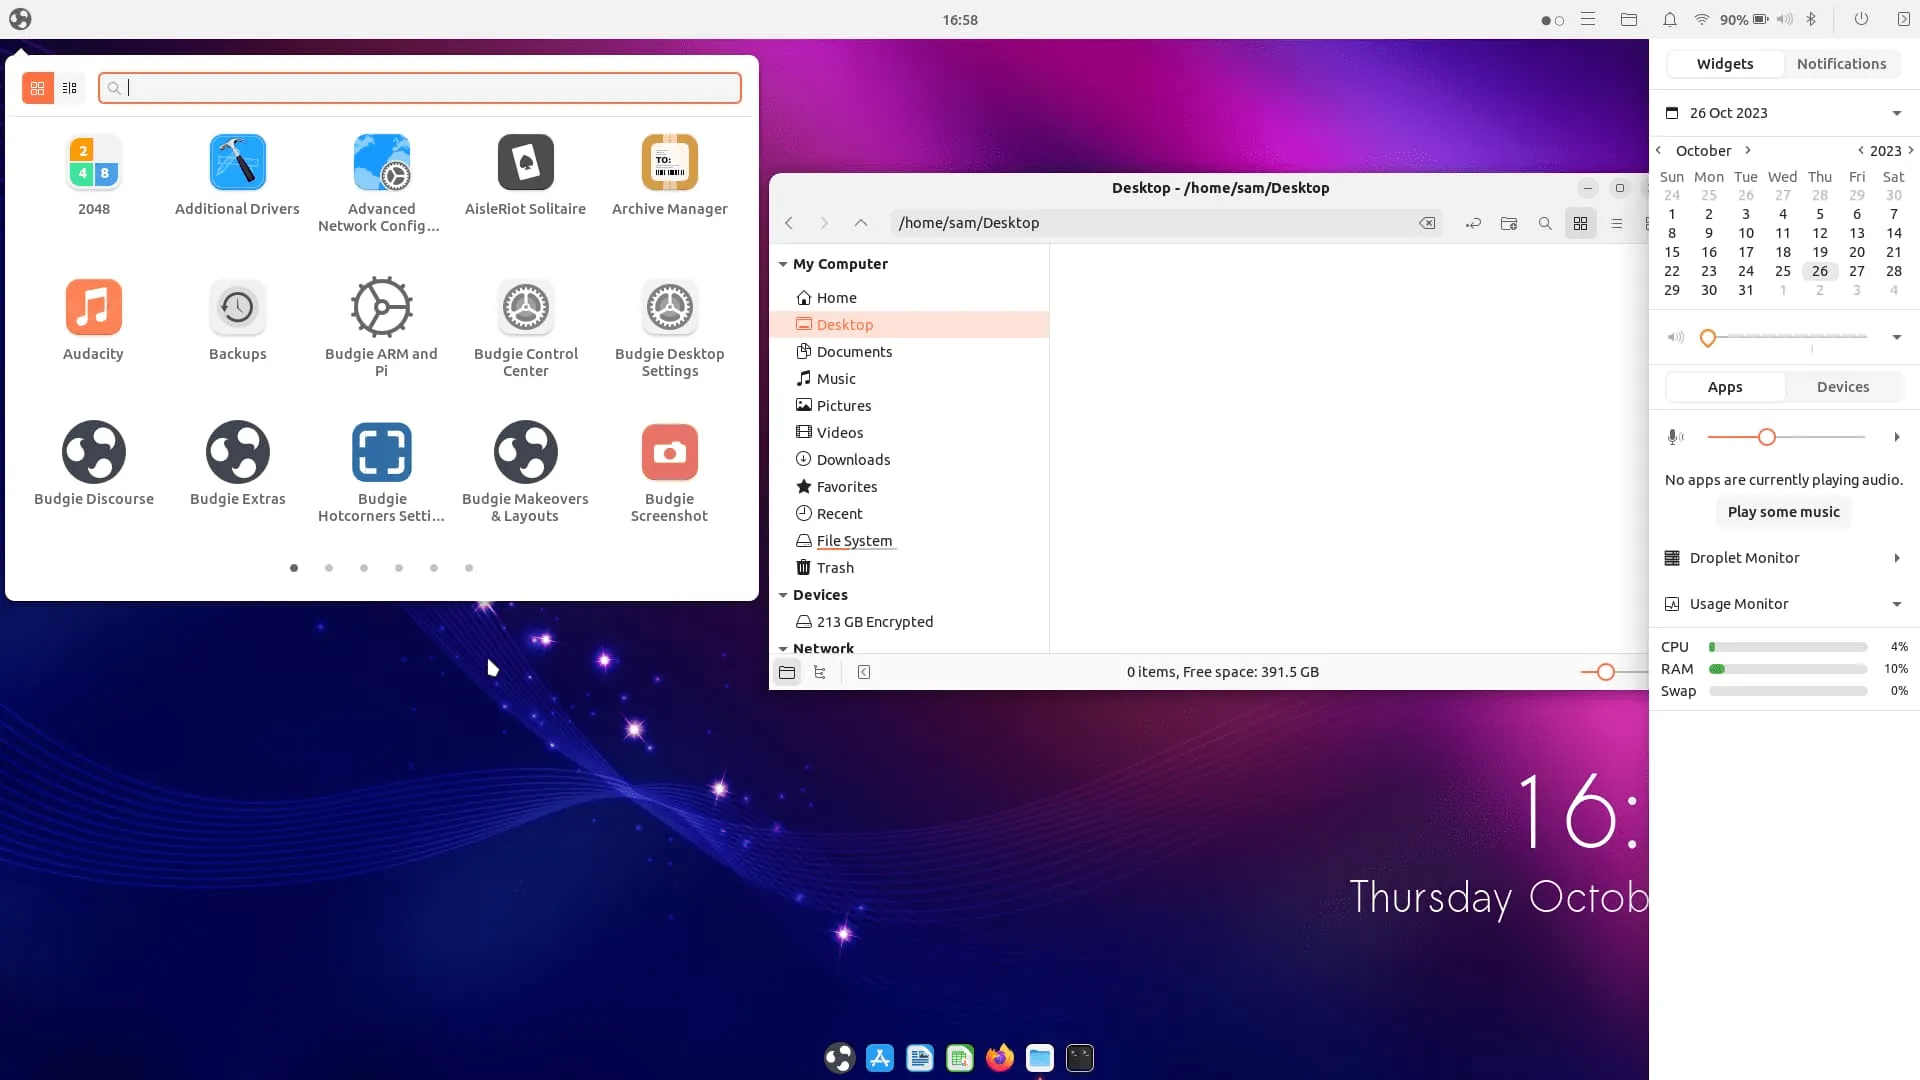The image size is (1920, 1080).
Task: Open the Archive Manager app
Action: [669, 163]
